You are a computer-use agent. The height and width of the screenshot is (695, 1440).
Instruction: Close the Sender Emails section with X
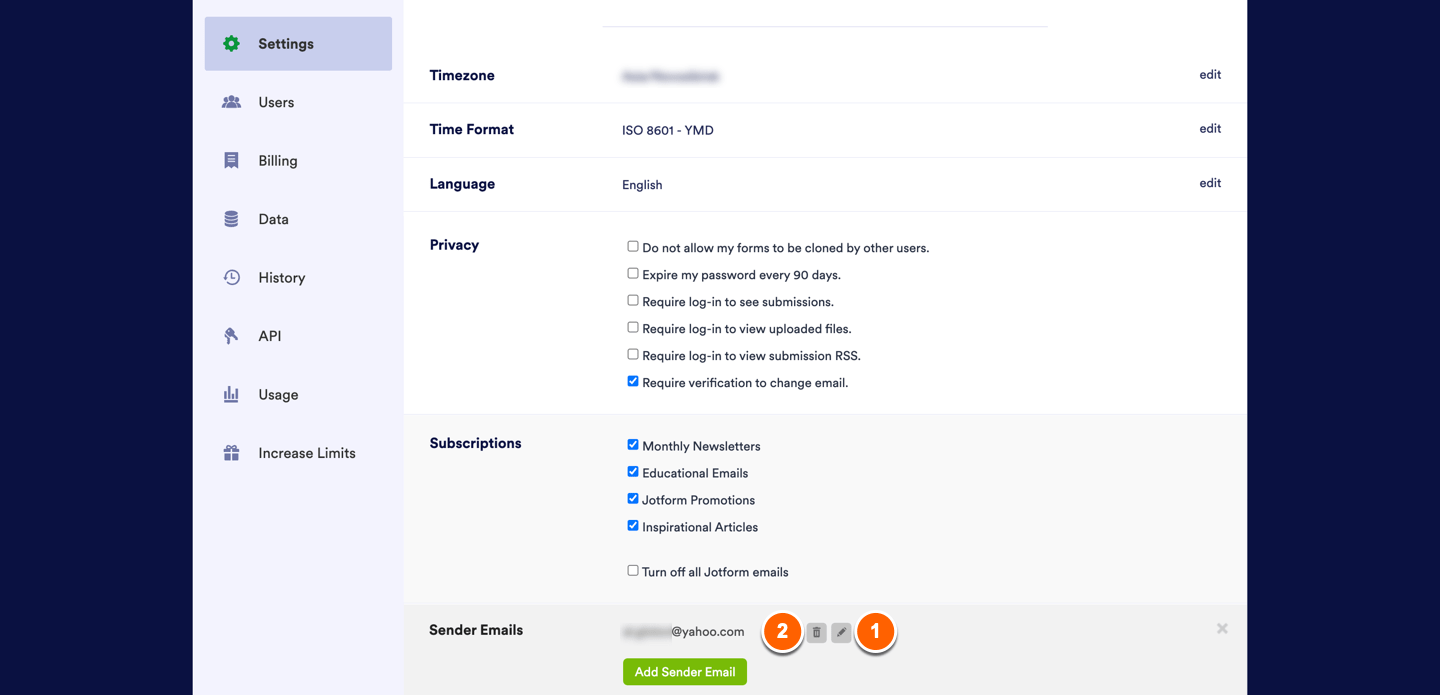(1222, 629)
